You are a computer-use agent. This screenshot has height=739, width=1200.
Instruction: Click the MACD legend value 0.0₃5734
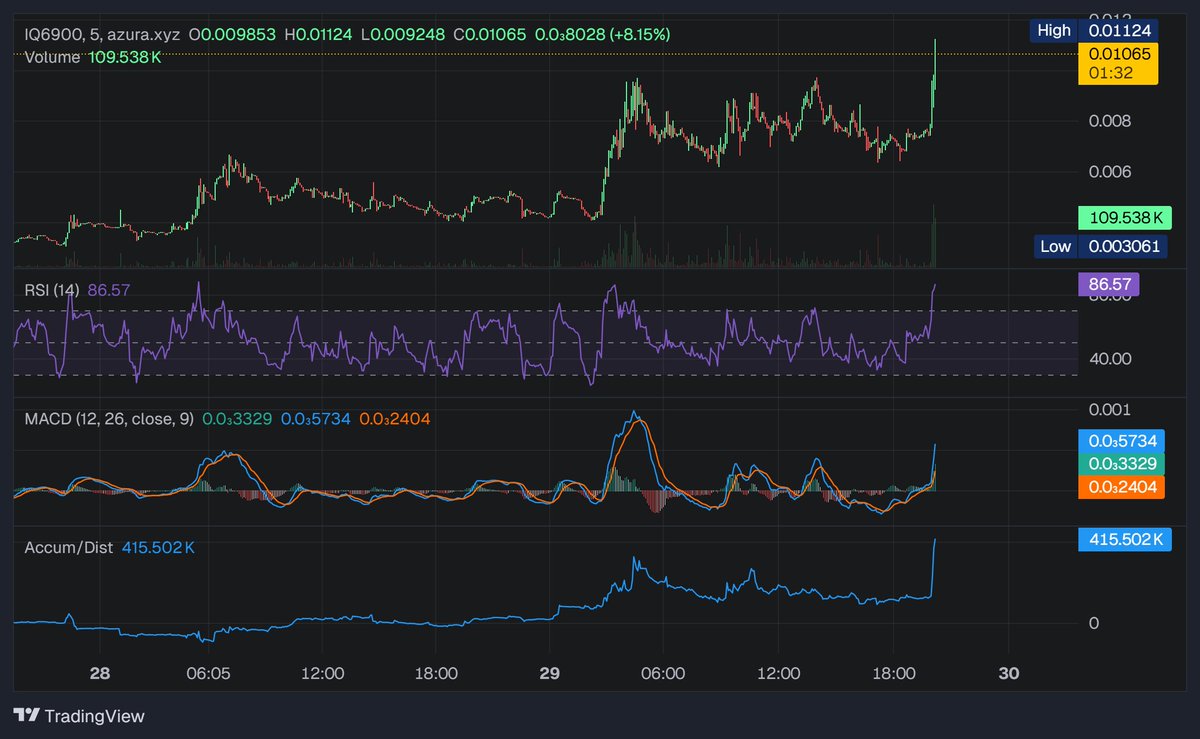tap(315, 418)
